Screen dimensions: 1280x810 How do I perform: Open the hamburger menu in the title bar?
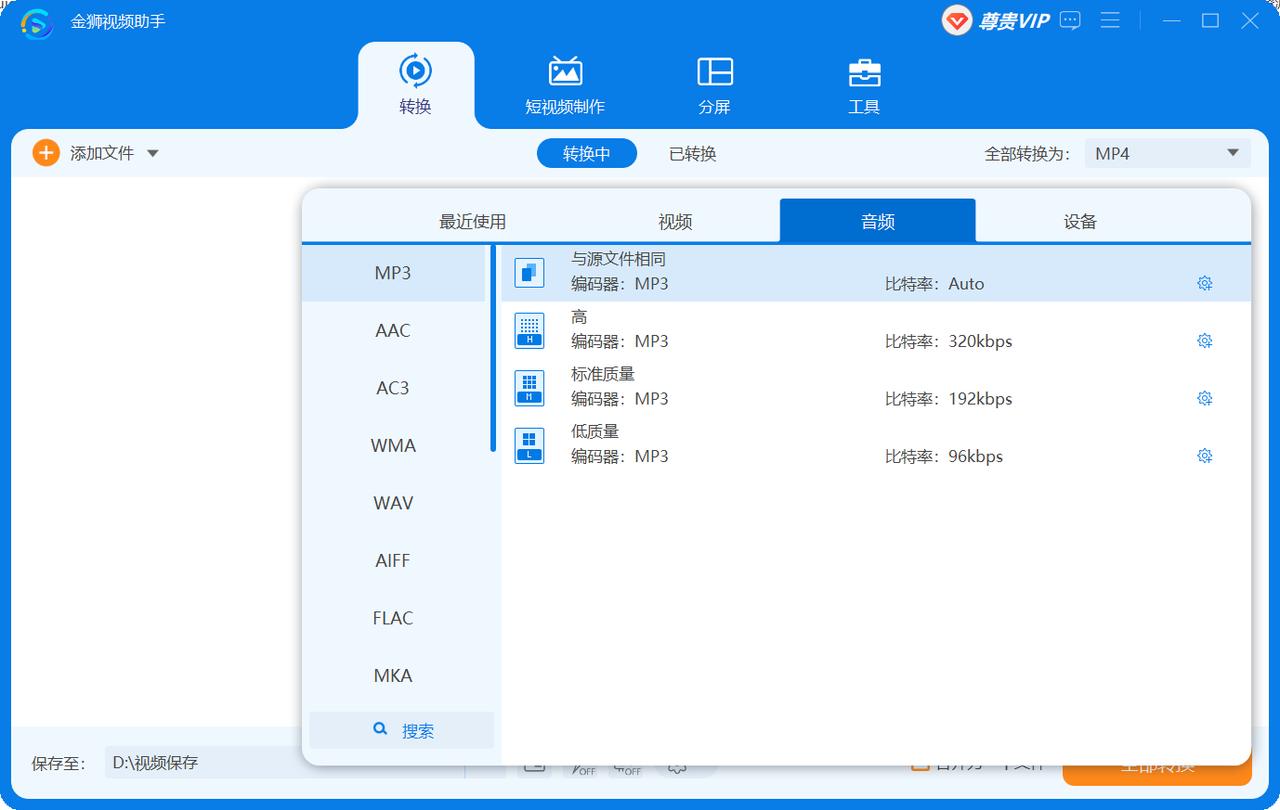1110,20
